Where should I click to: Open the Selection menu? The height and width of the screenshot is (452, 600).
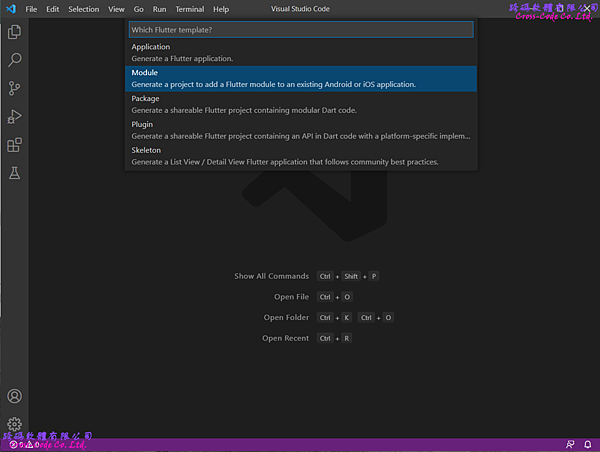[83, 9]
